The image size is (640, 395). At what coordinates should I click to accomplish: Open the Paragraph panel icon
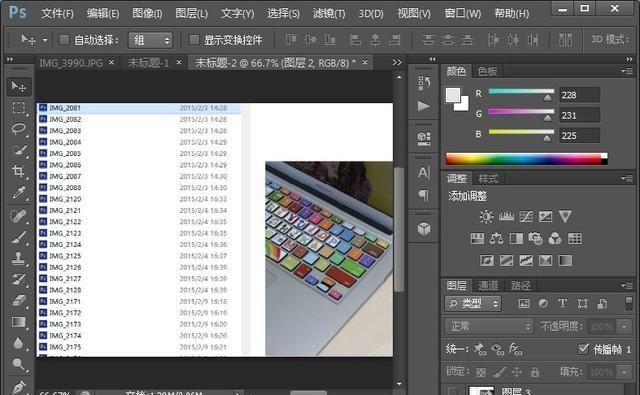point(424,195)
